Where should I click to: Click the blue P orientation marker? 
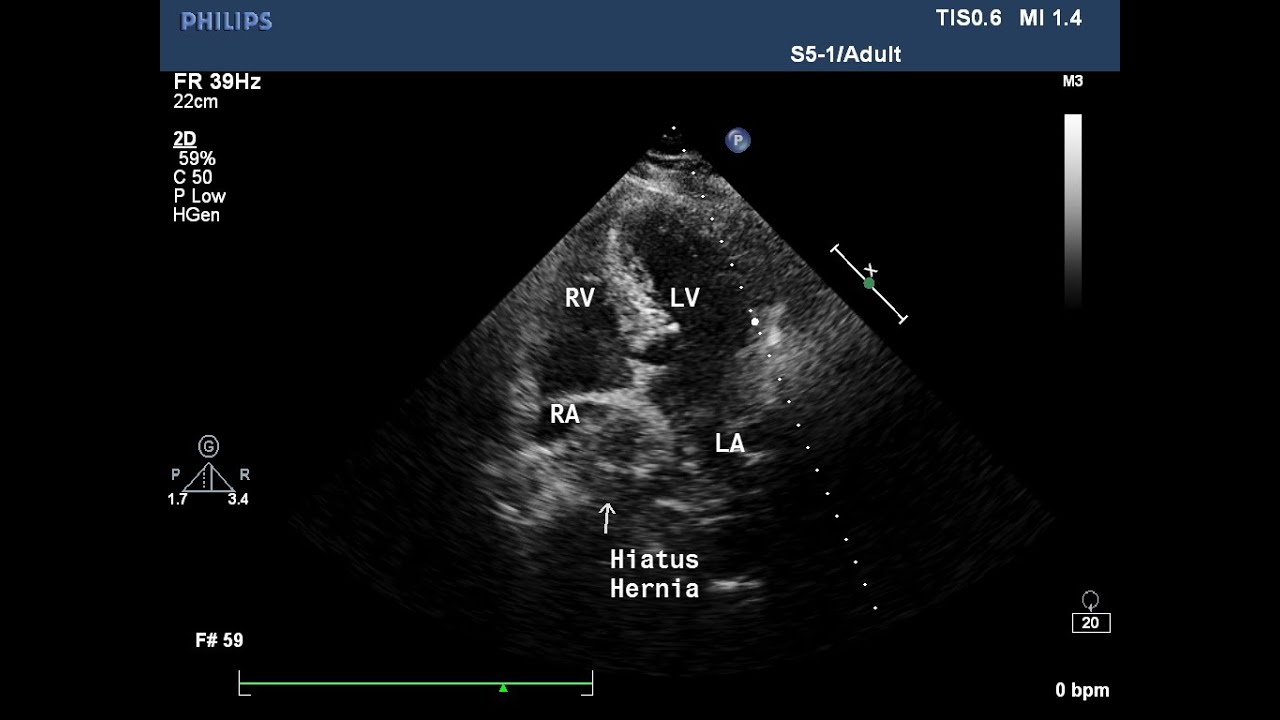tap(738, 141)
